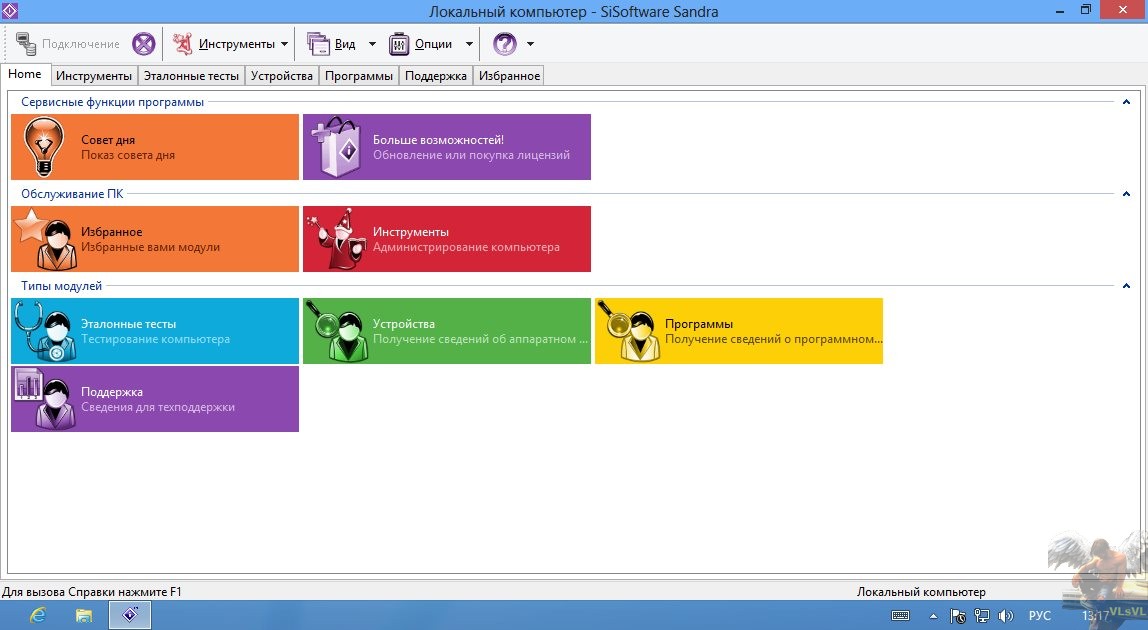
Task: Open the Устройства magnifier tile
Action: click(x=446, y=331)
